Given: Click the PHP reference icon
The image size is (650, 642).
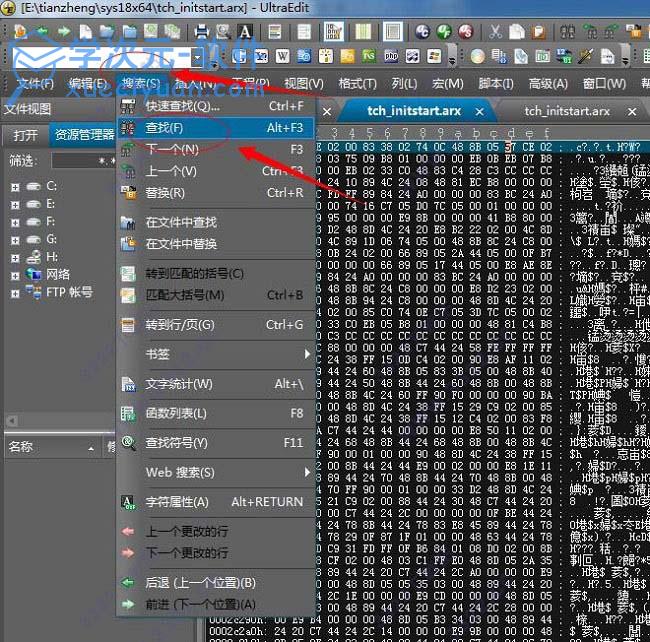Looking at the screenshot, I should point(391,56).
